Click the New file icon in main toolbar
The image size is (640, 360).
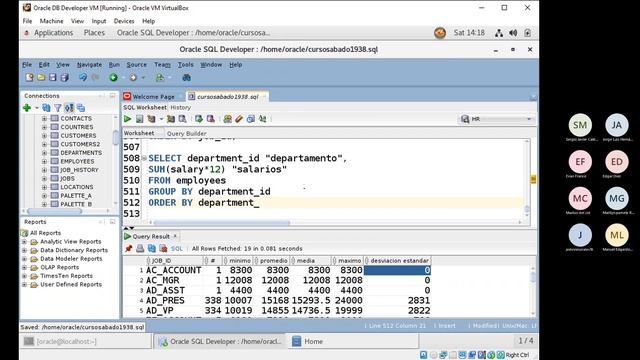point(29,77)
